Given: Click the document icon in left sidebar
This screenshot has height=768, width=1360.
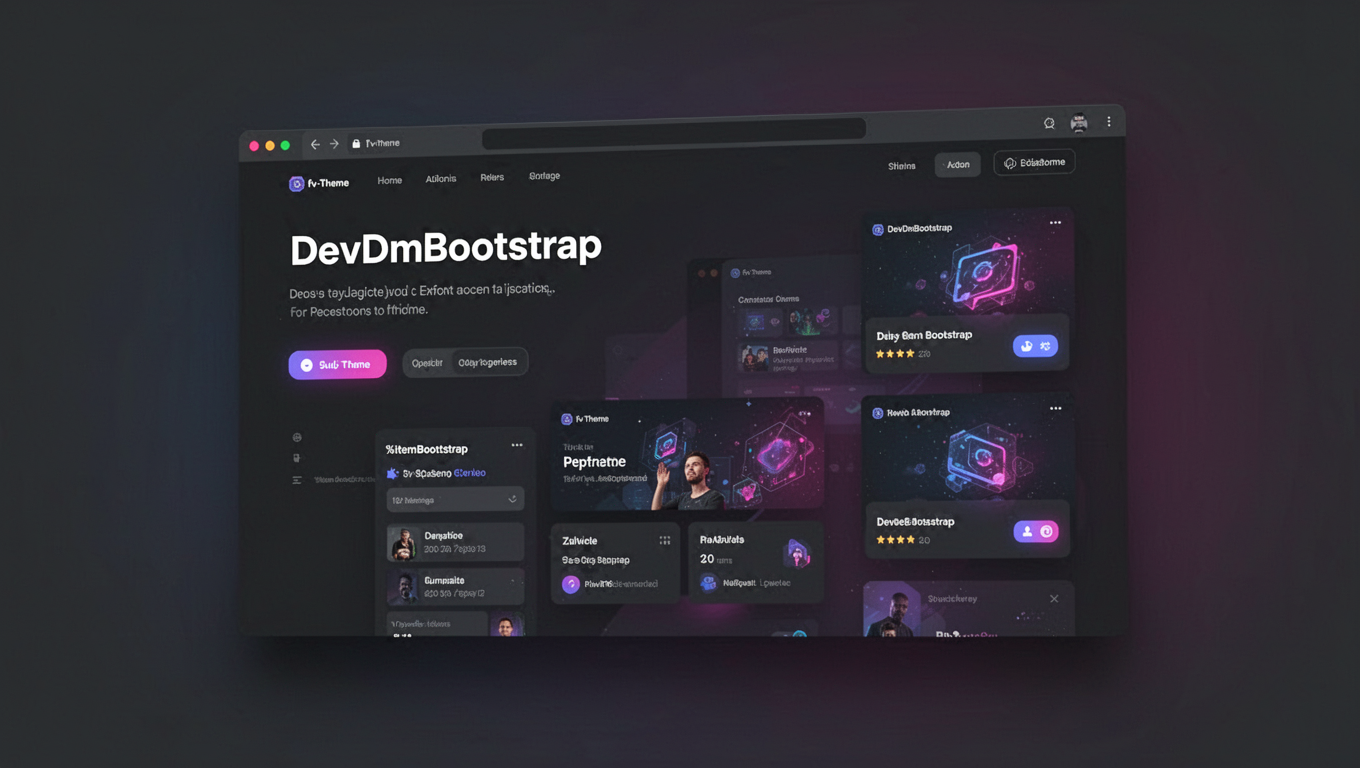Looking at the screenshot, I should pyautogui.click(x=297, y=458).
